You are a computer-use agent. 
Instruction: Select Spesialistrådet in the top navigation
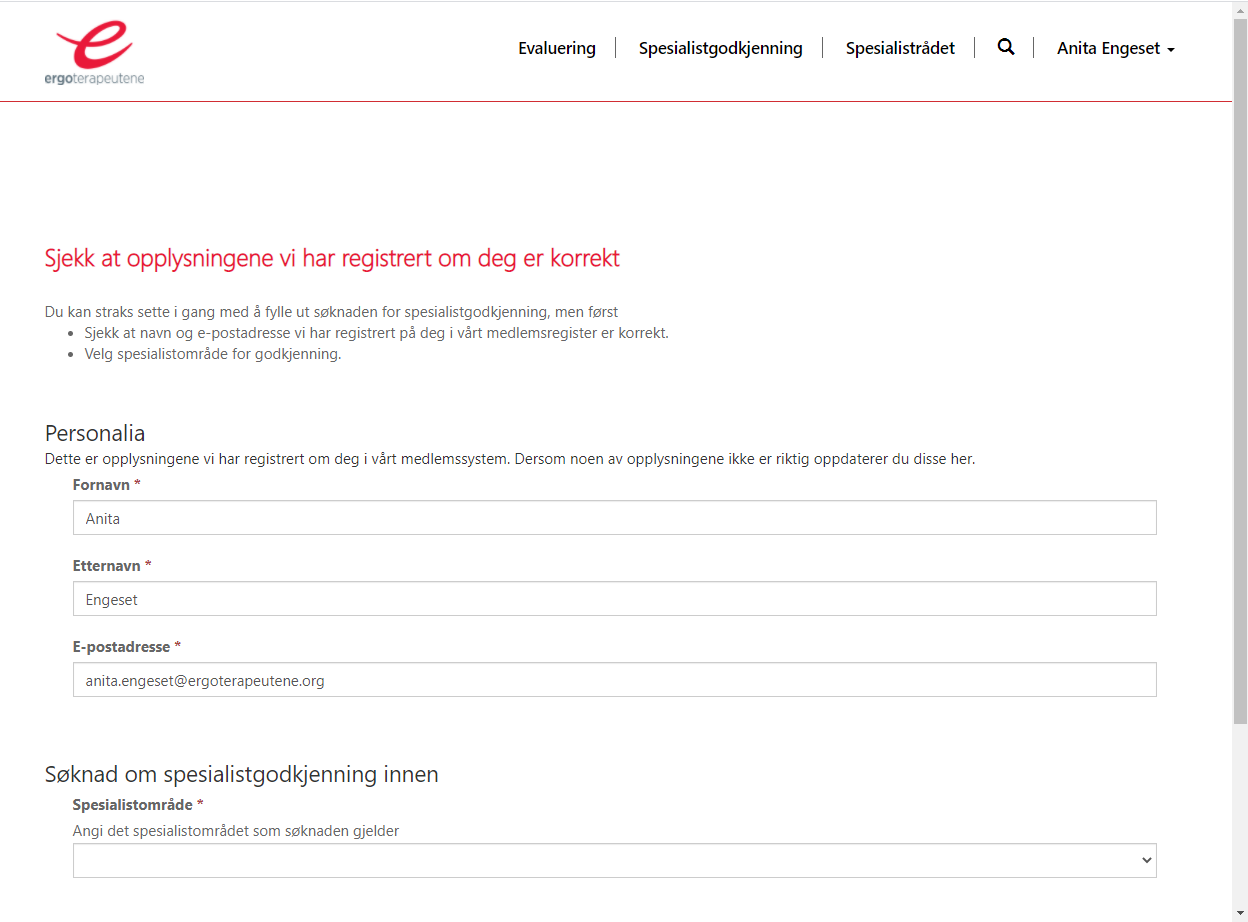click(900, 48)
